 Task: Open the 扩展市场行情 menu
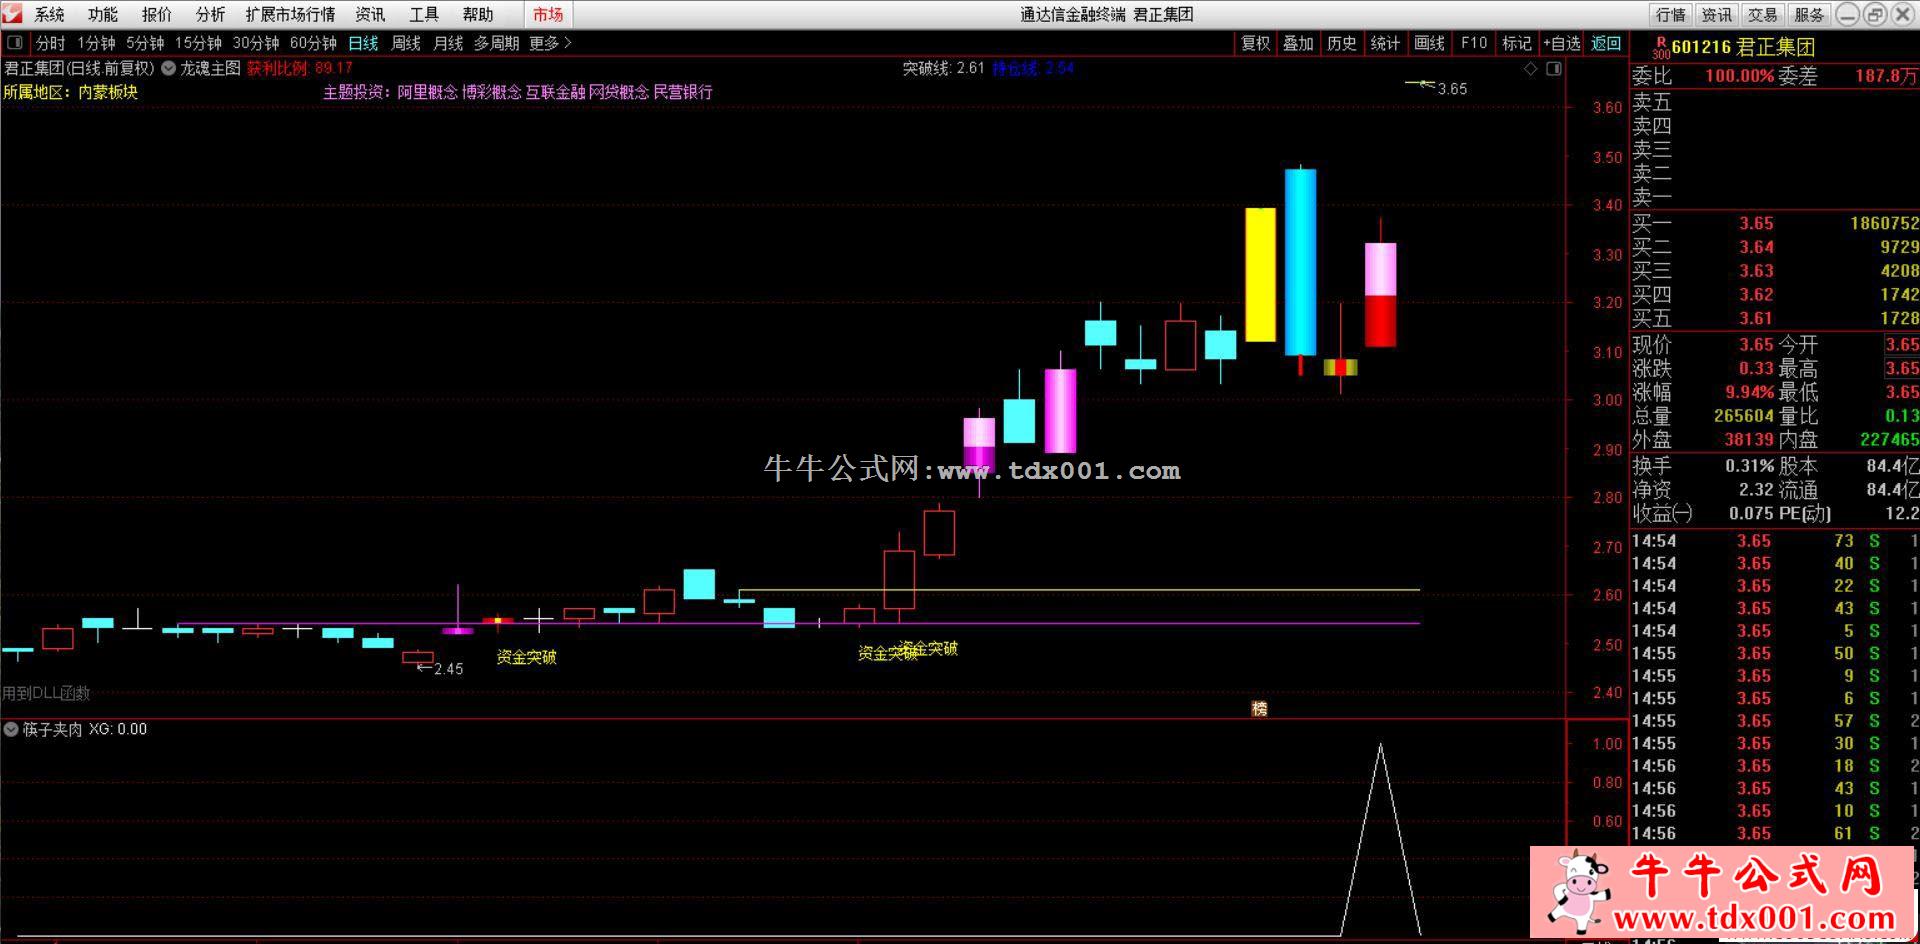[290, 14]
